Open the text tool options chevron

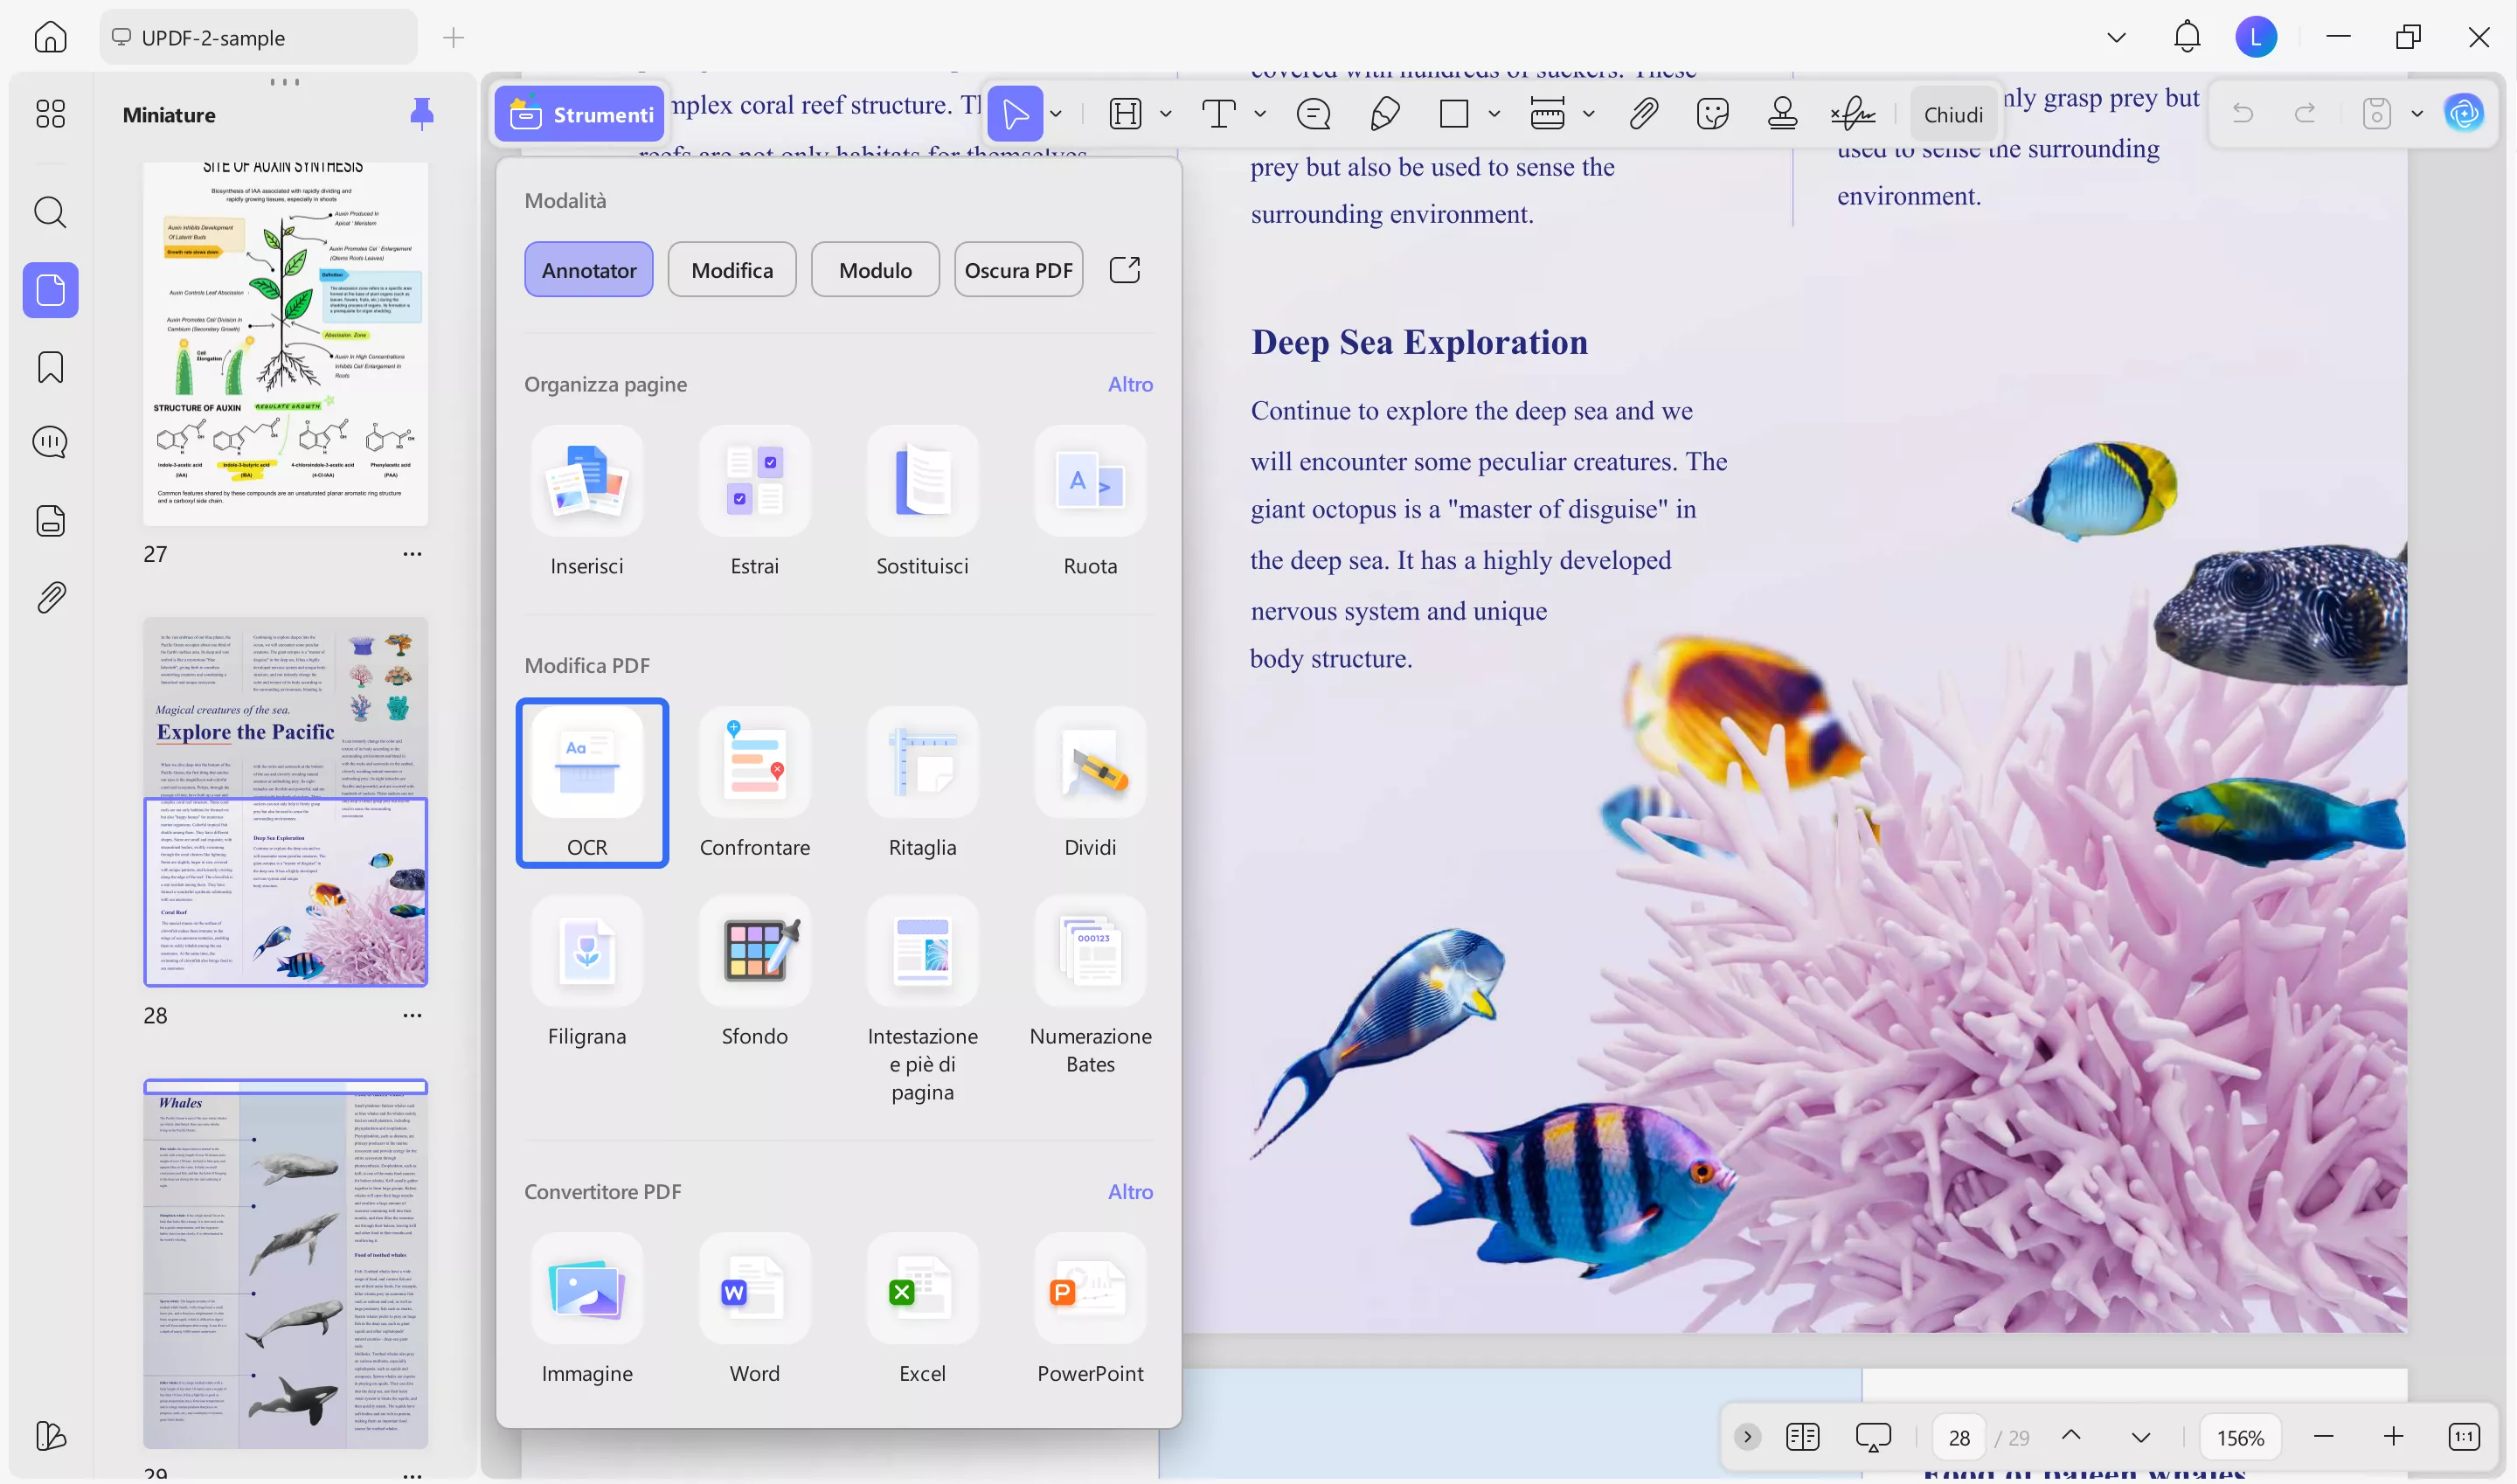(x=1260, y=113)
